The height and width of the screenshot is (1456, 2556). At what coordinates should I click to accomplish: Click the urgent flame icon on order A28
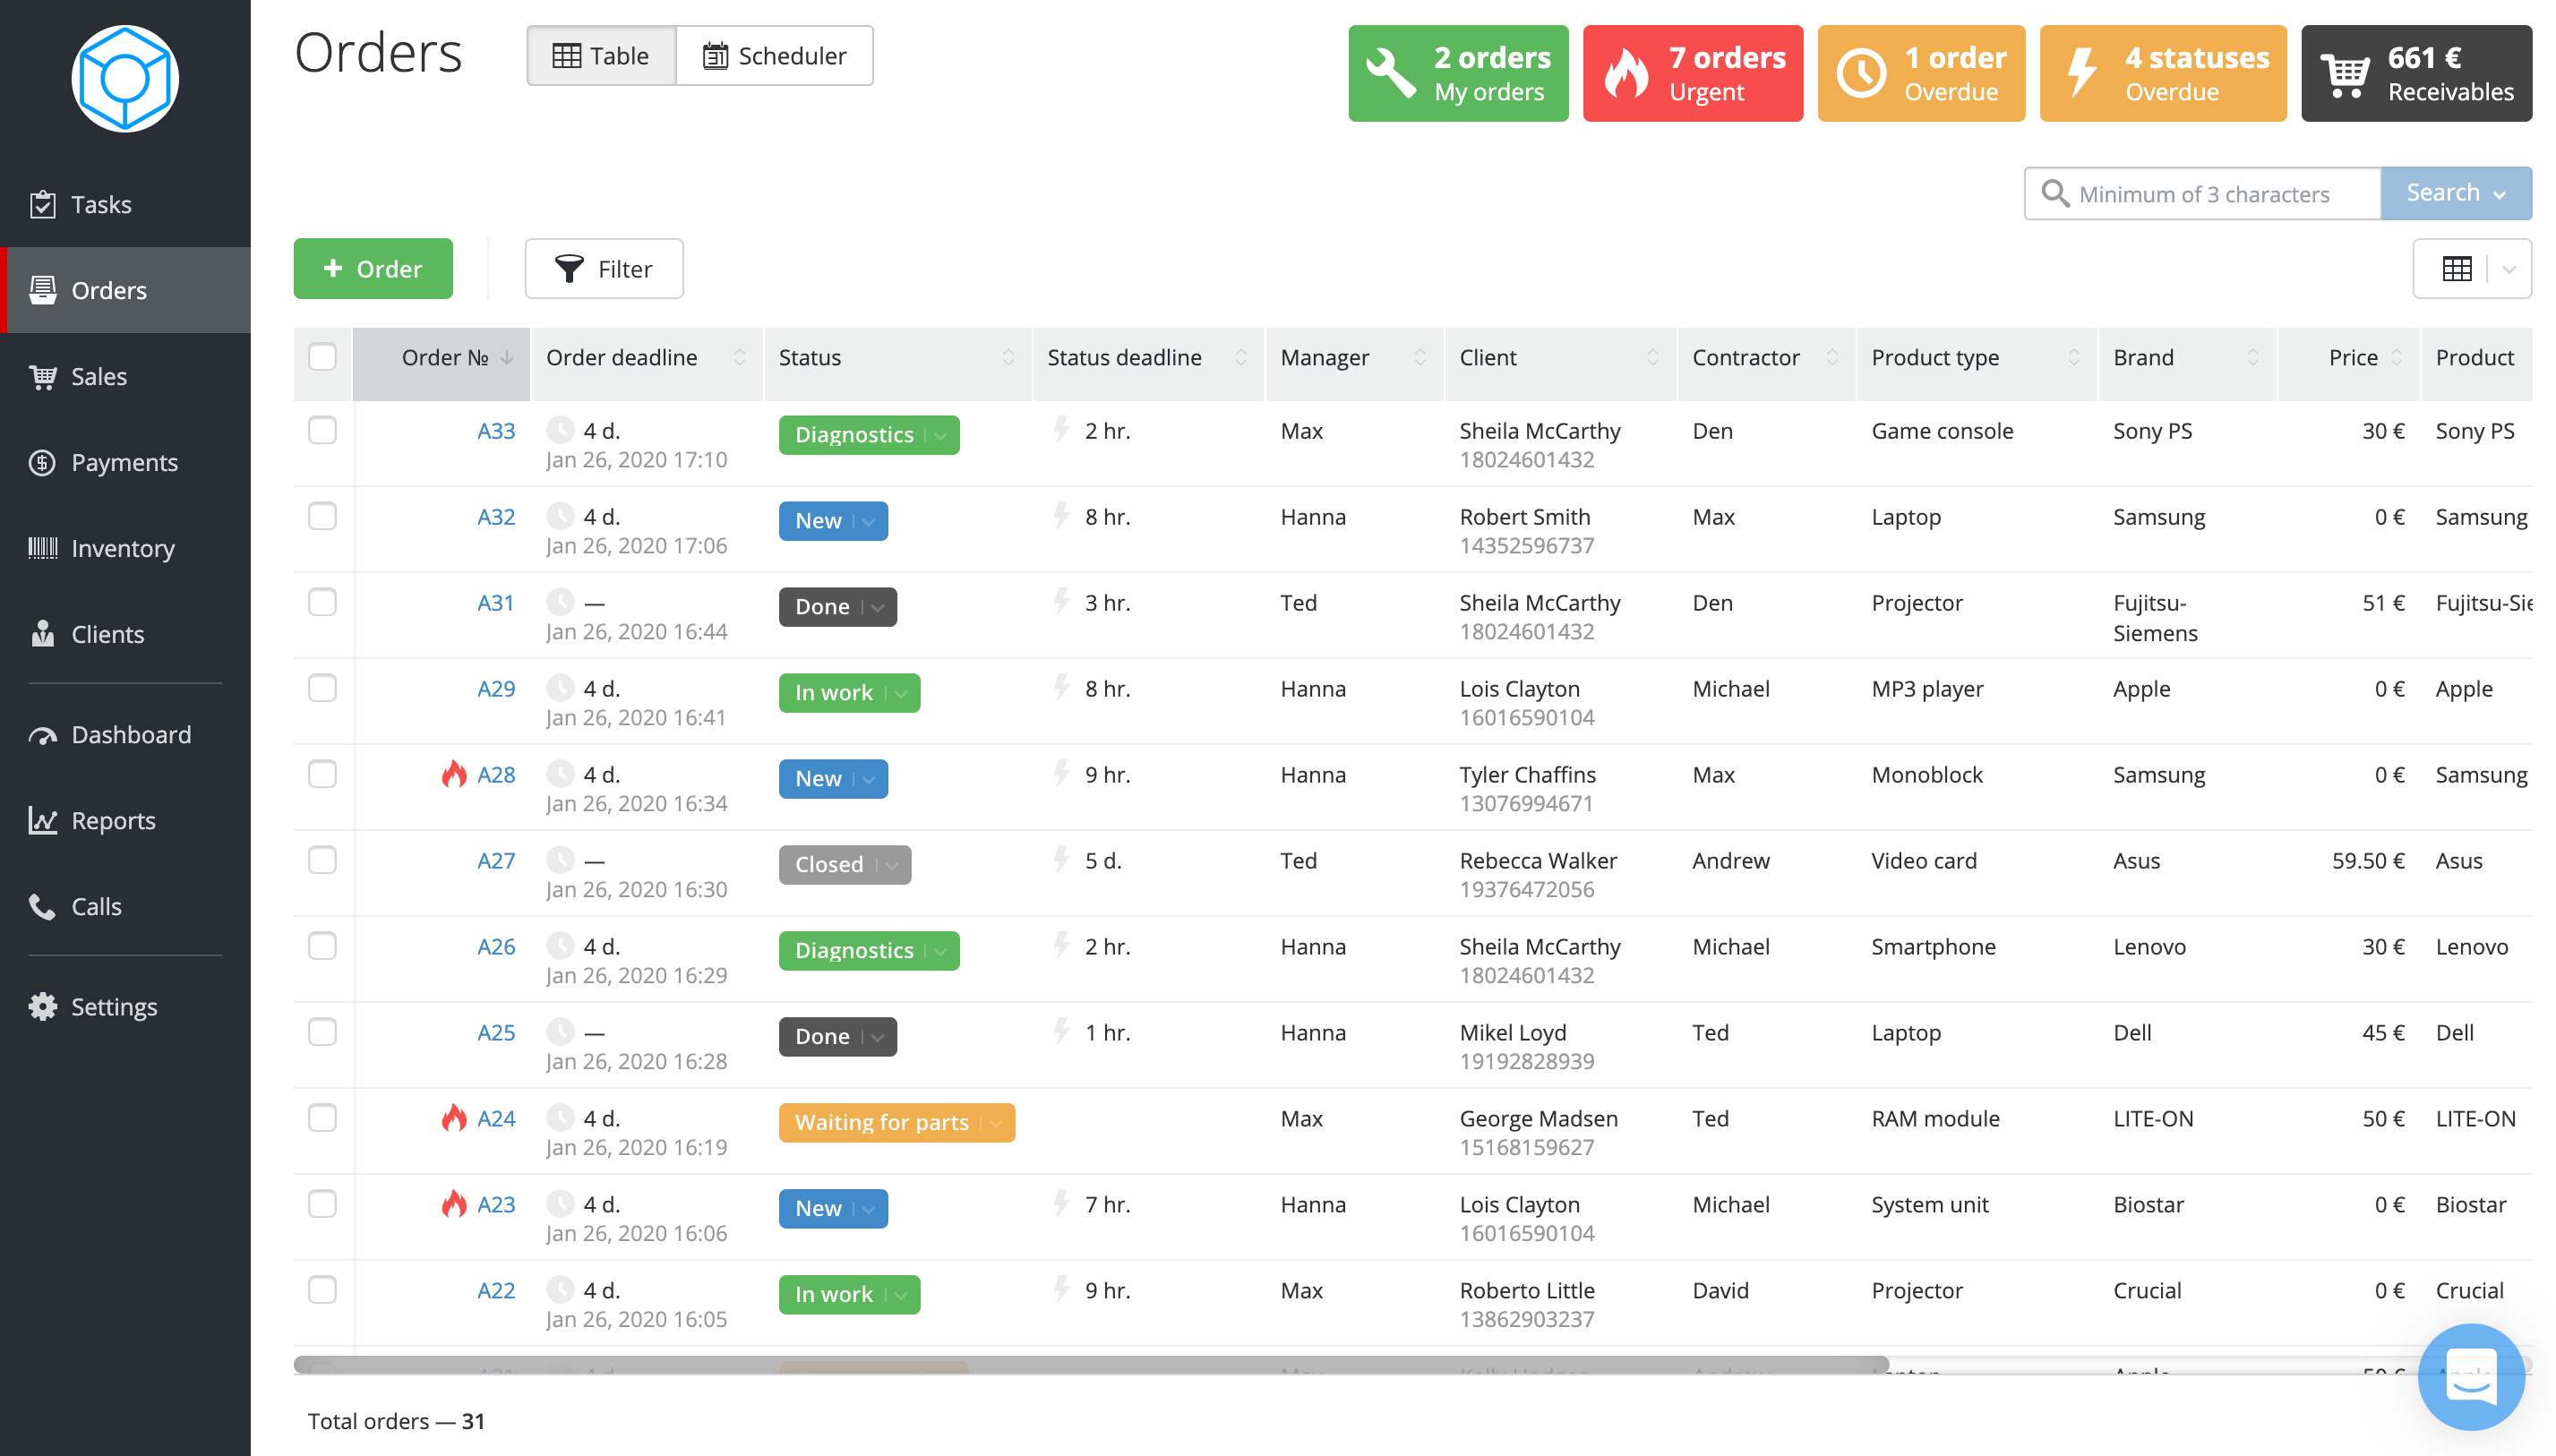454,775
